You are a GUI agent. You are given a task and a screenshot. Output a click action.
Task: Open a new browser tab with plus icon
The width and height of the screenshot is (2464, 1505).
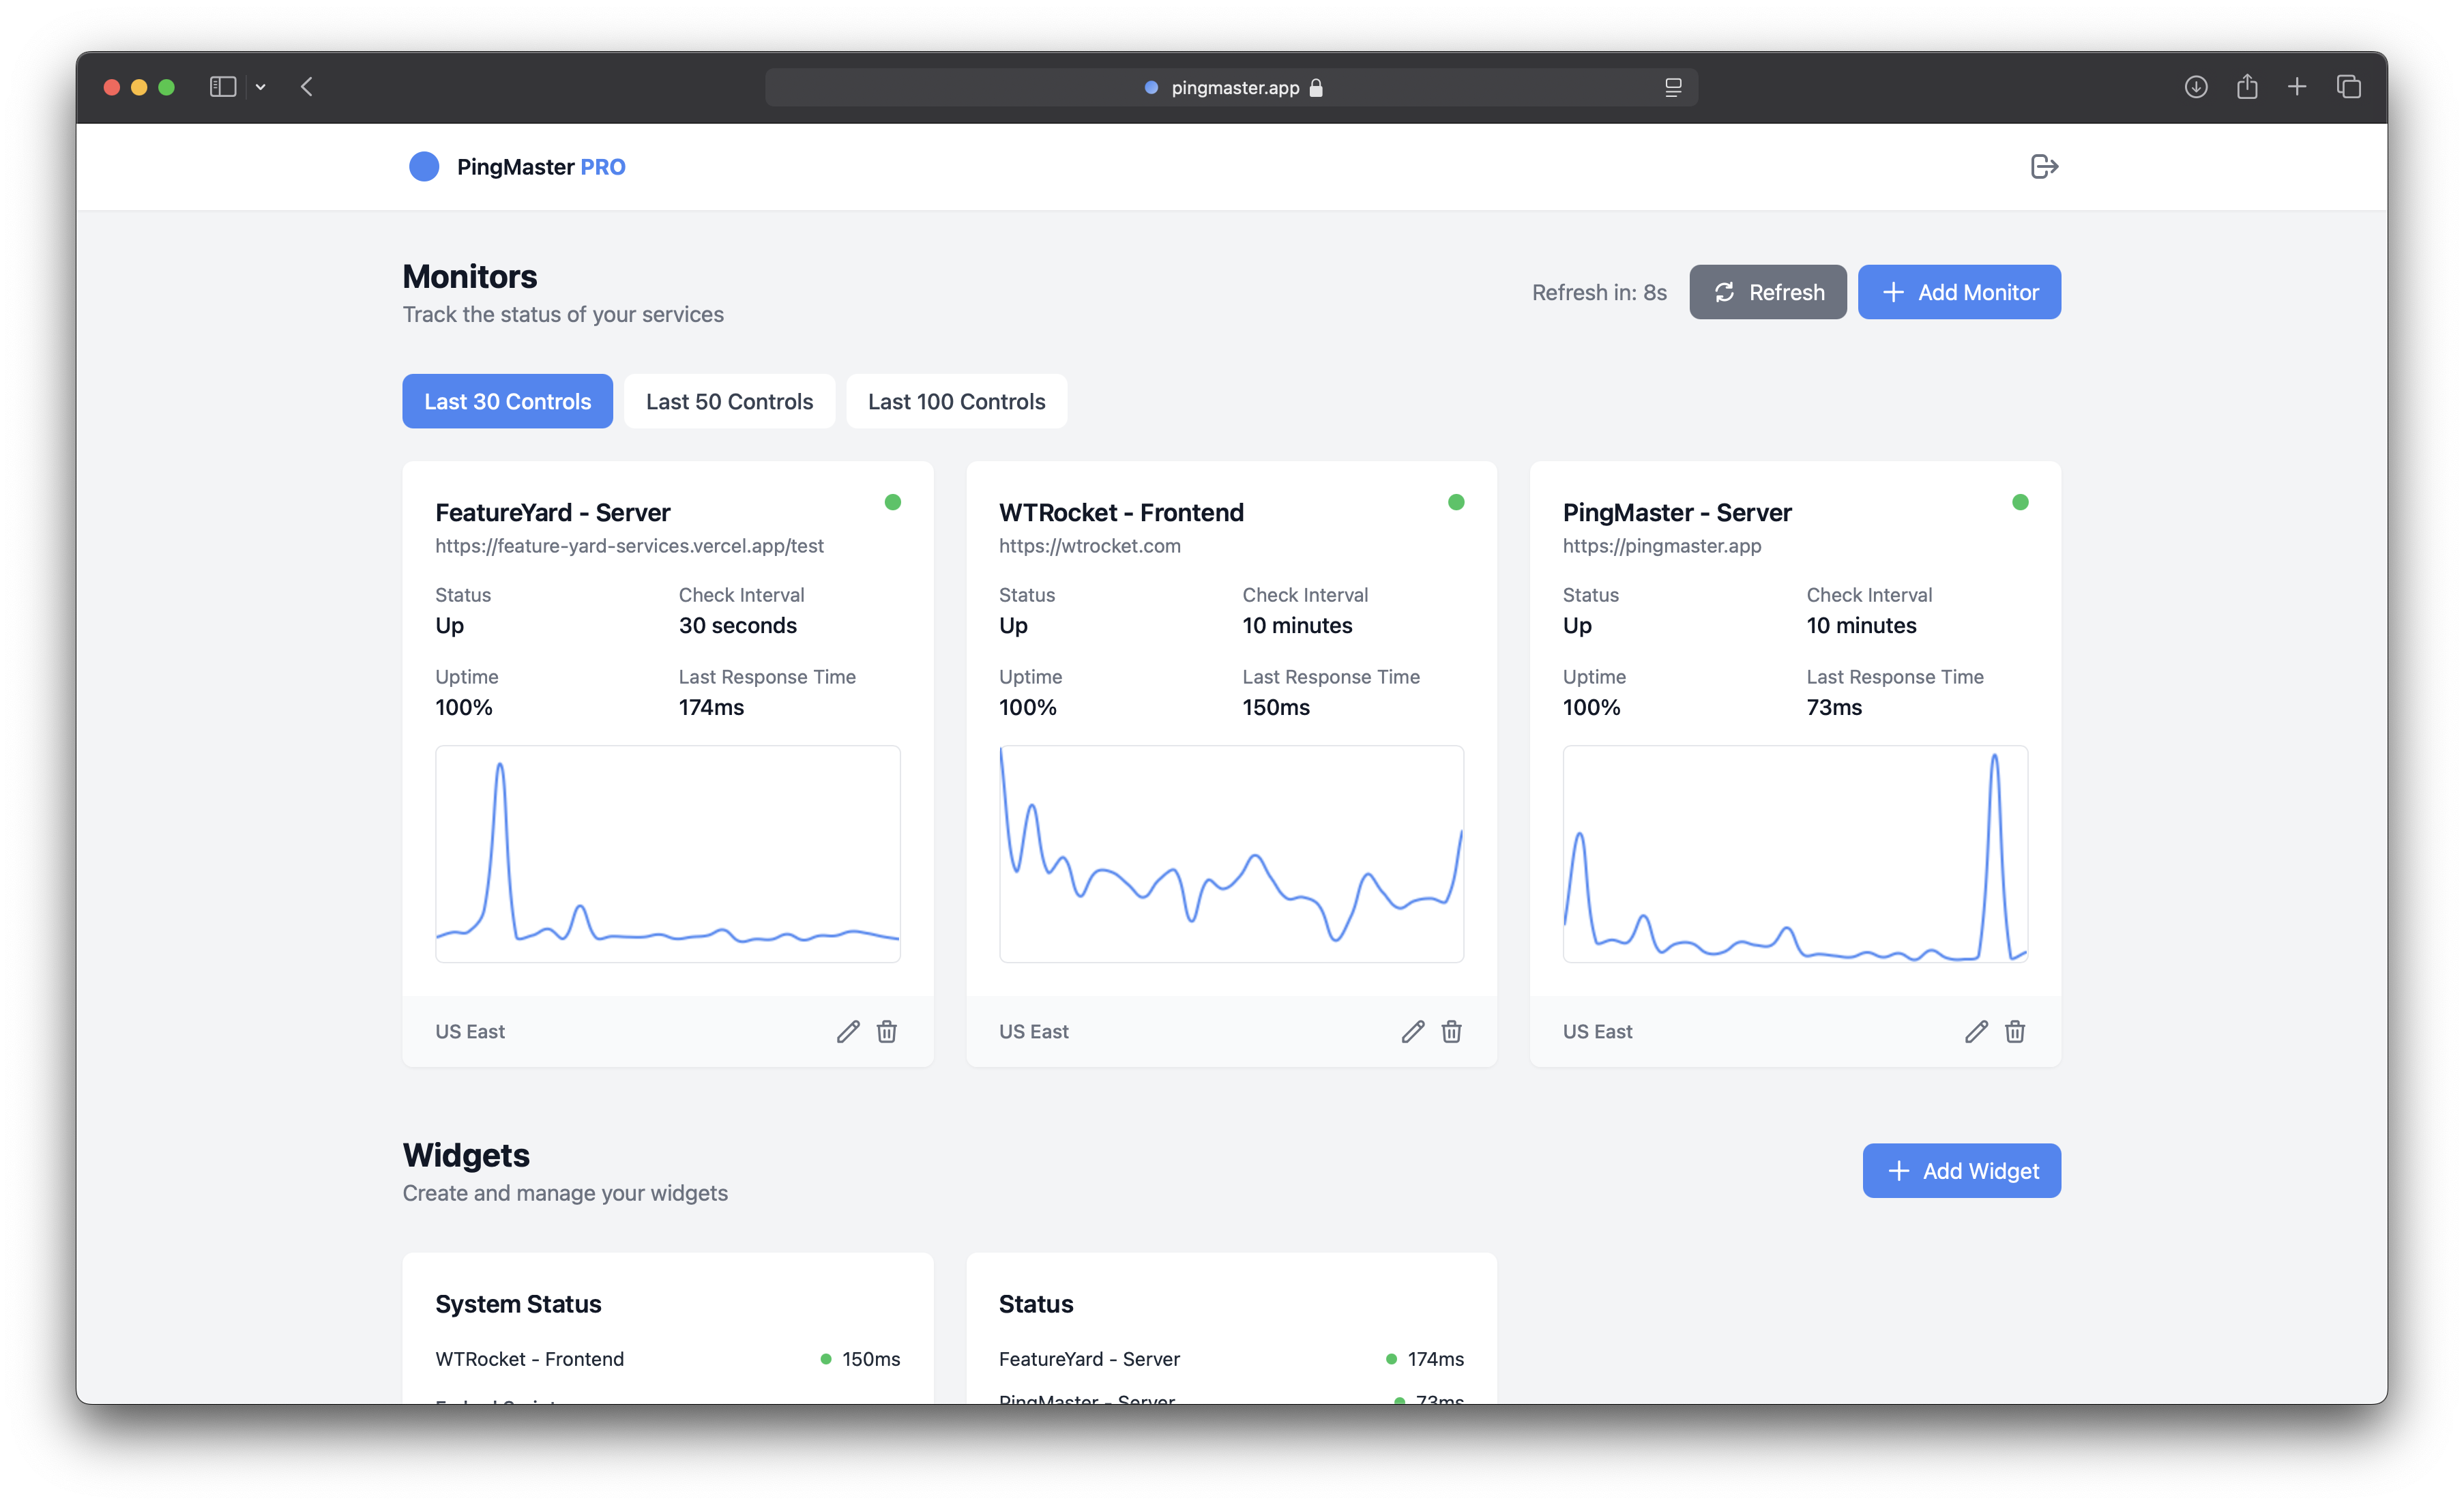click(x=2297, y=87)
